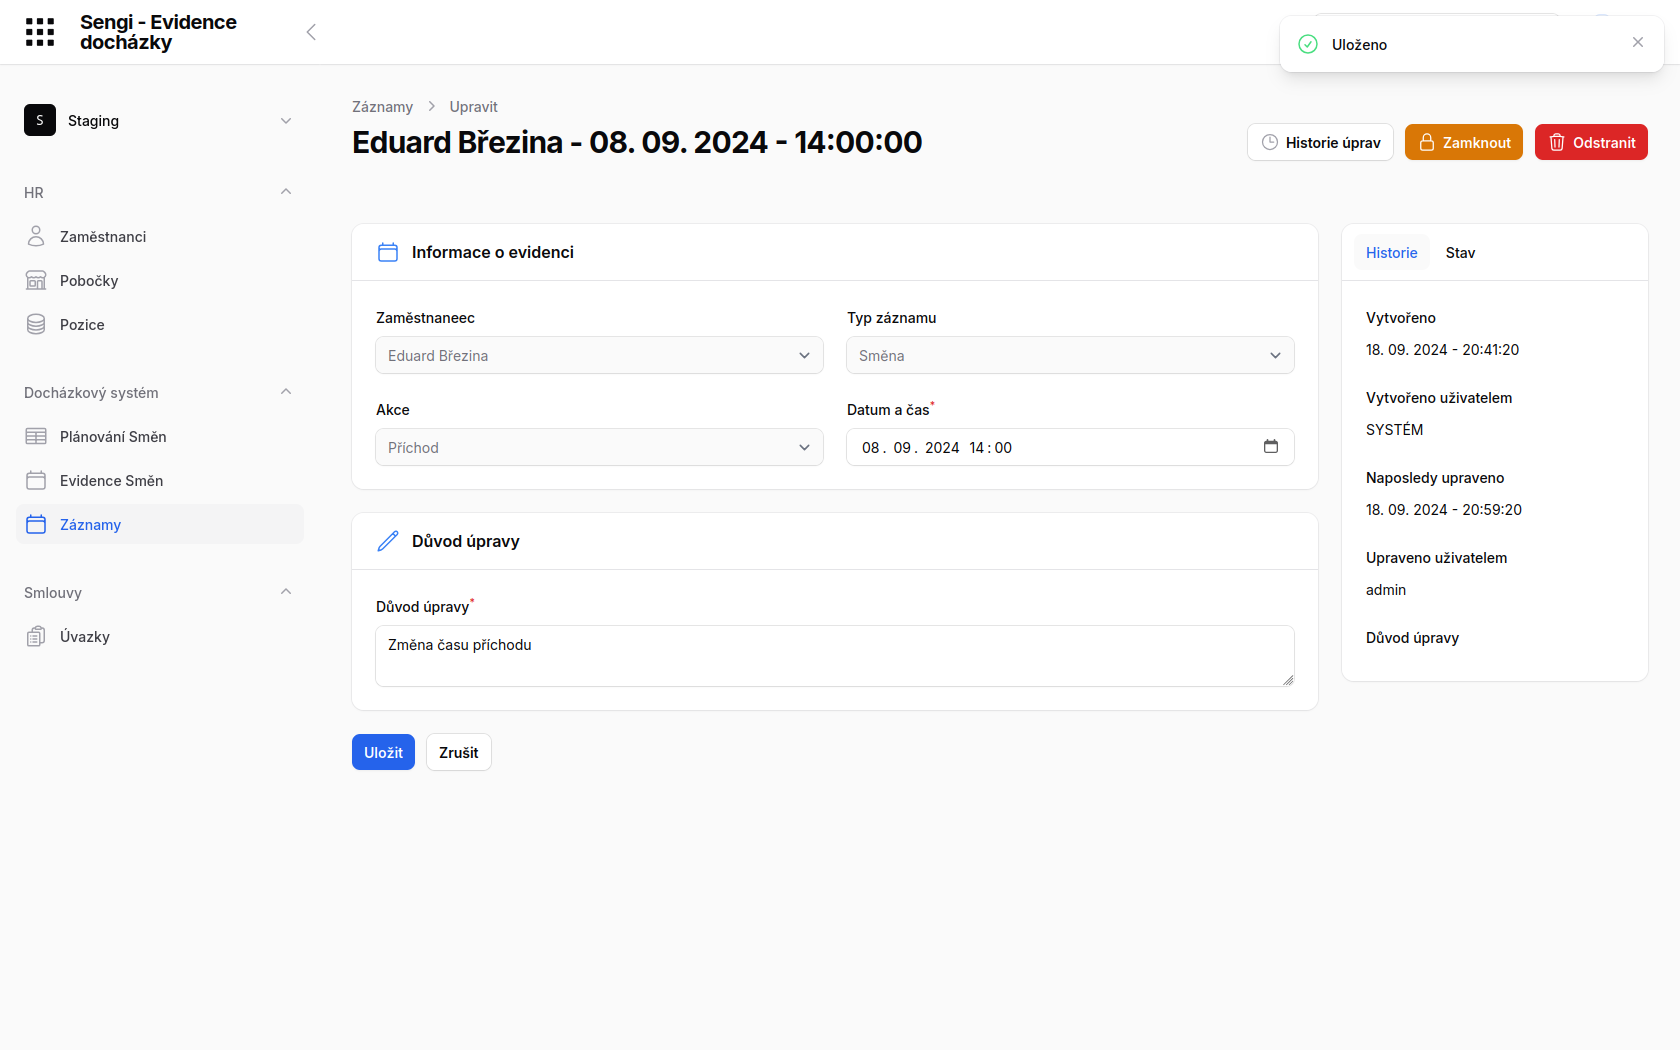The height and width of the screenshot is (1050, 1680).
Task: Focus the Datum a čas input field
Action: click(x=1070, y=447)
